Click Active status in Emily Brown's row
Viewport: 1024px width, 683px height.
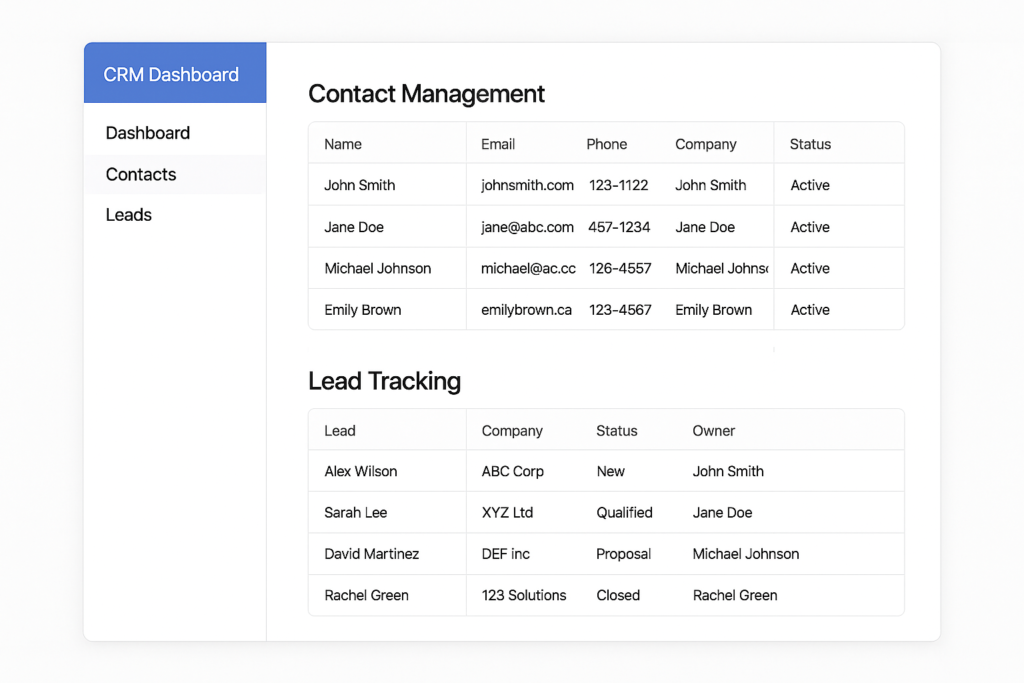pyautogui.click(x=810, y=310)
